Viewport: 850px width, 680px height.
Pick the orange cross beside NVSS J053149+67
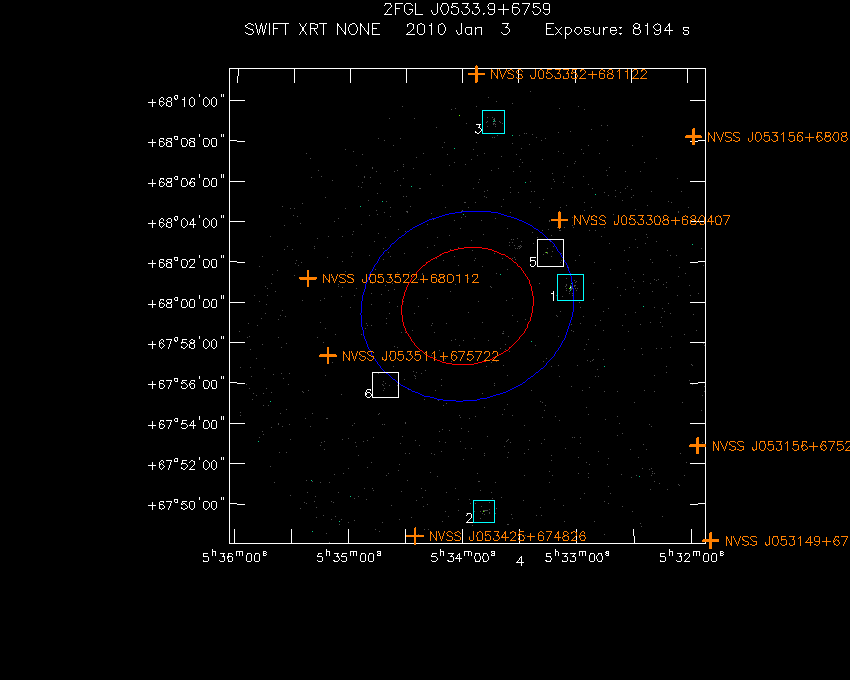[711, 541]
